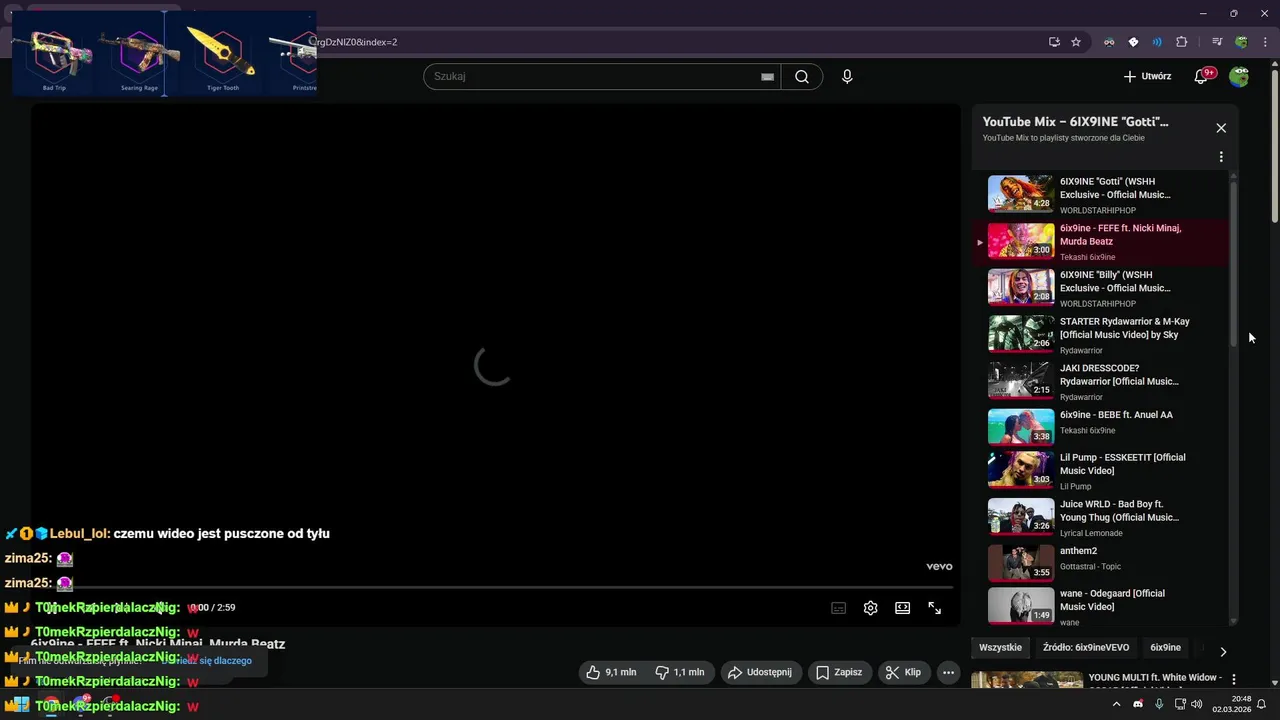Open the Chrome profile avatar

[x=1241, y=42]
